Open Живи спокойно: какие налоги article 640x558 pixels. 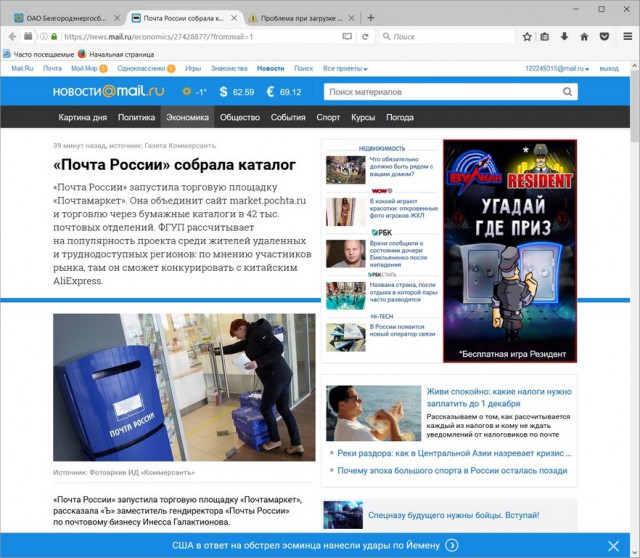(x=499, y=398)
